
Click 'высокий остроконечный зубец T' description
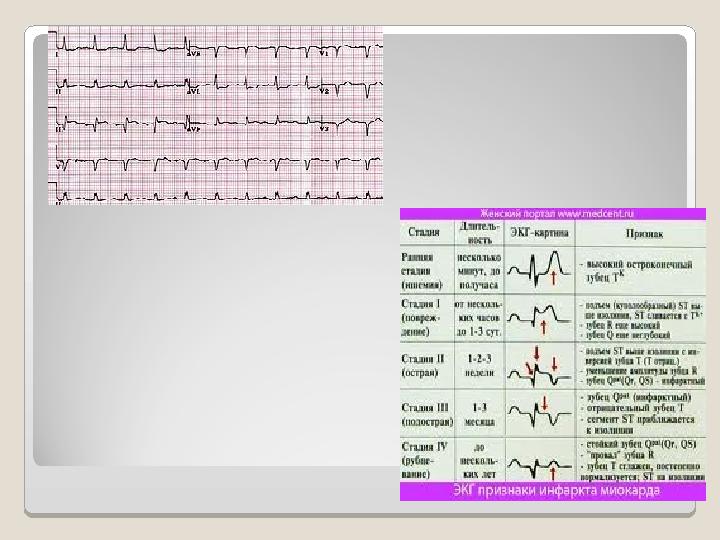pos(638,271)
